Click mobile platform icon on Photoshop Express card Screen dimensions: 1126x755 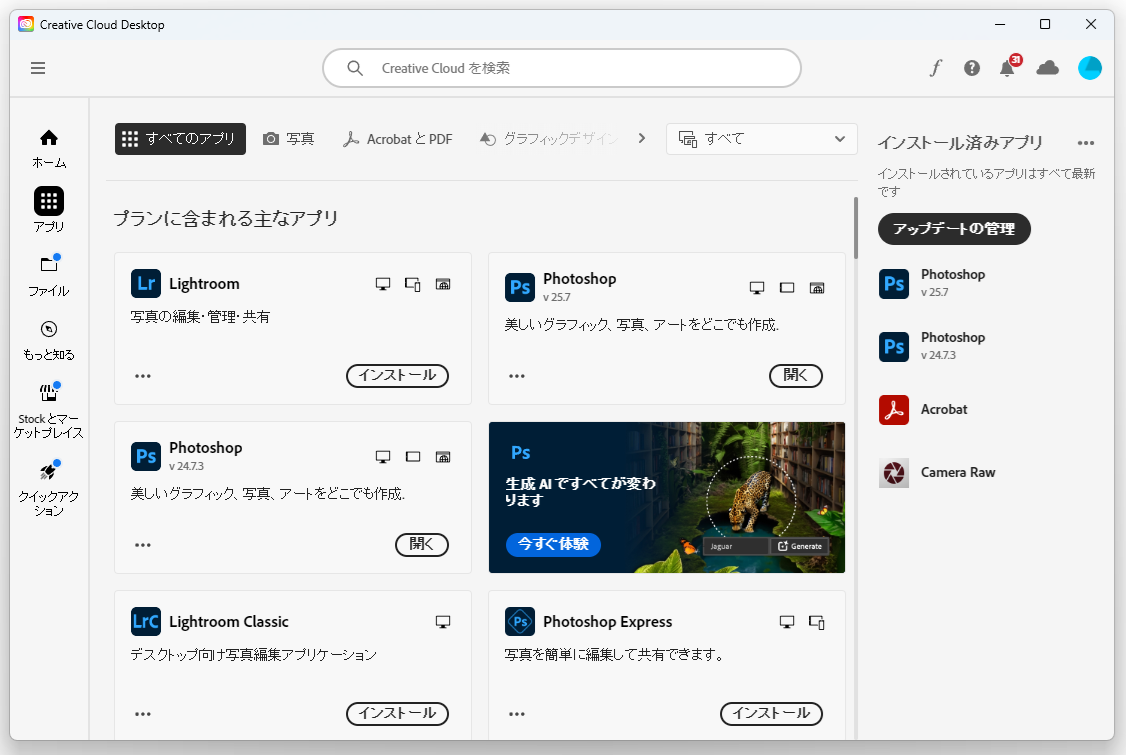tap(816, 622)
